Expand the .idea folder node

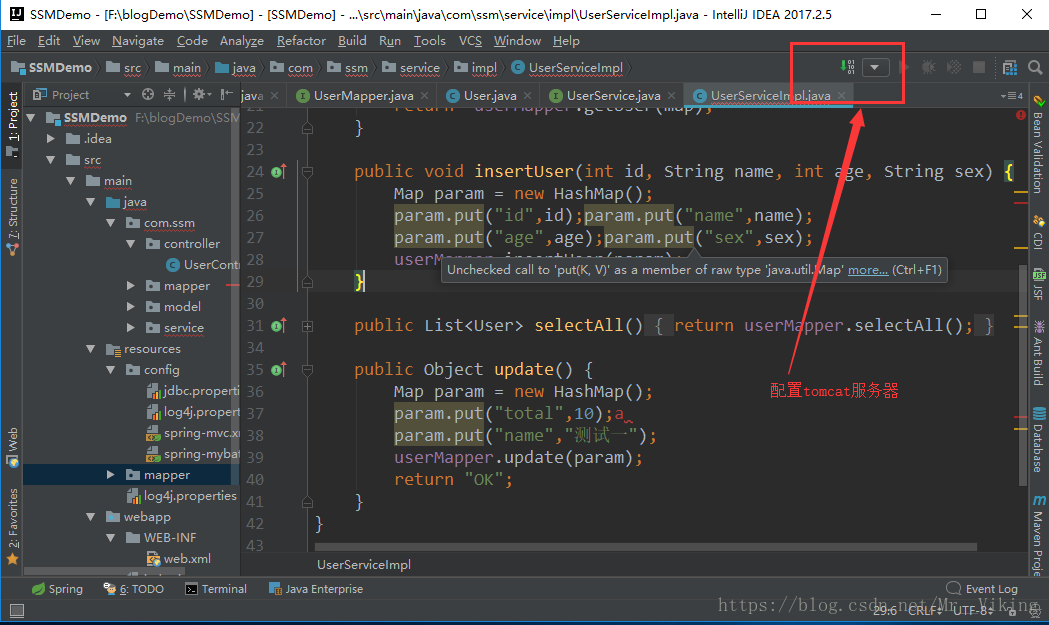51,139
